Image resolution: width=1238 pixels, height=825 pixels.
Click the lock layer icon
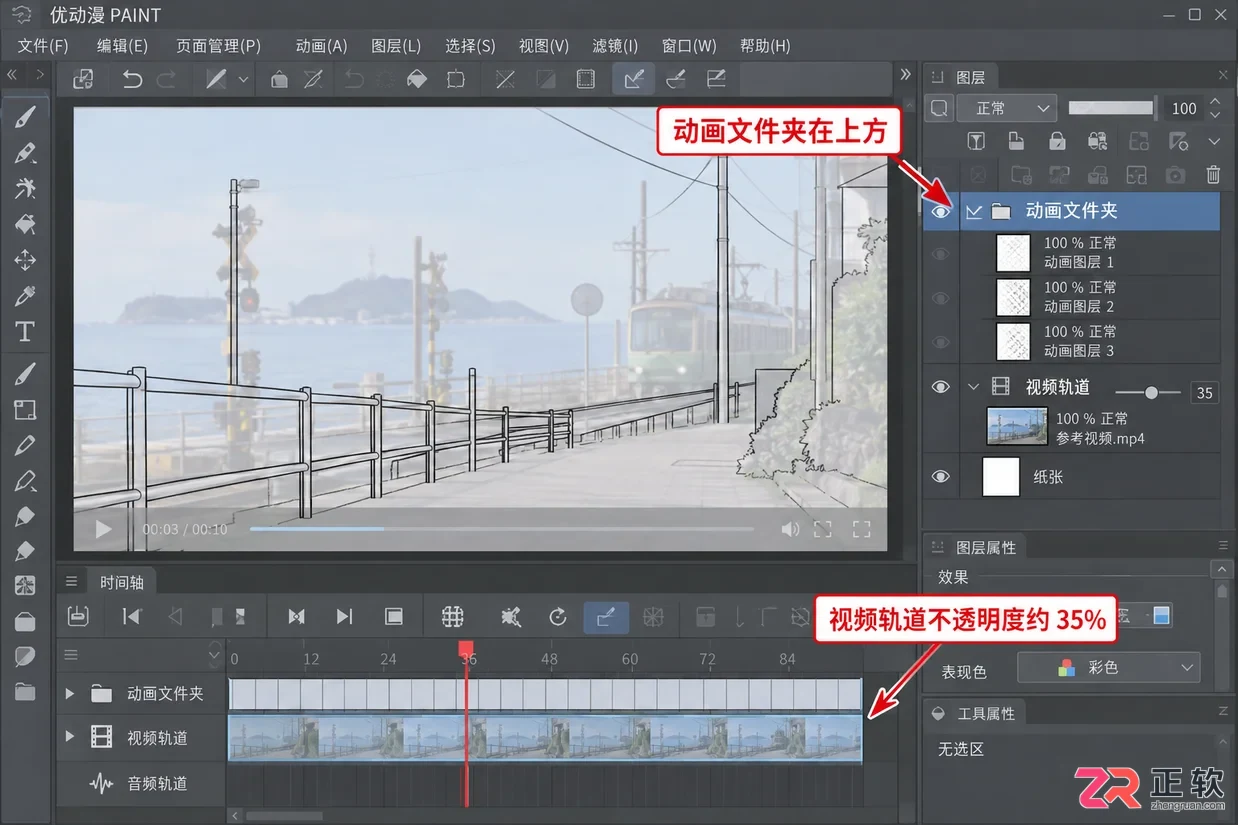[1056, 141]
